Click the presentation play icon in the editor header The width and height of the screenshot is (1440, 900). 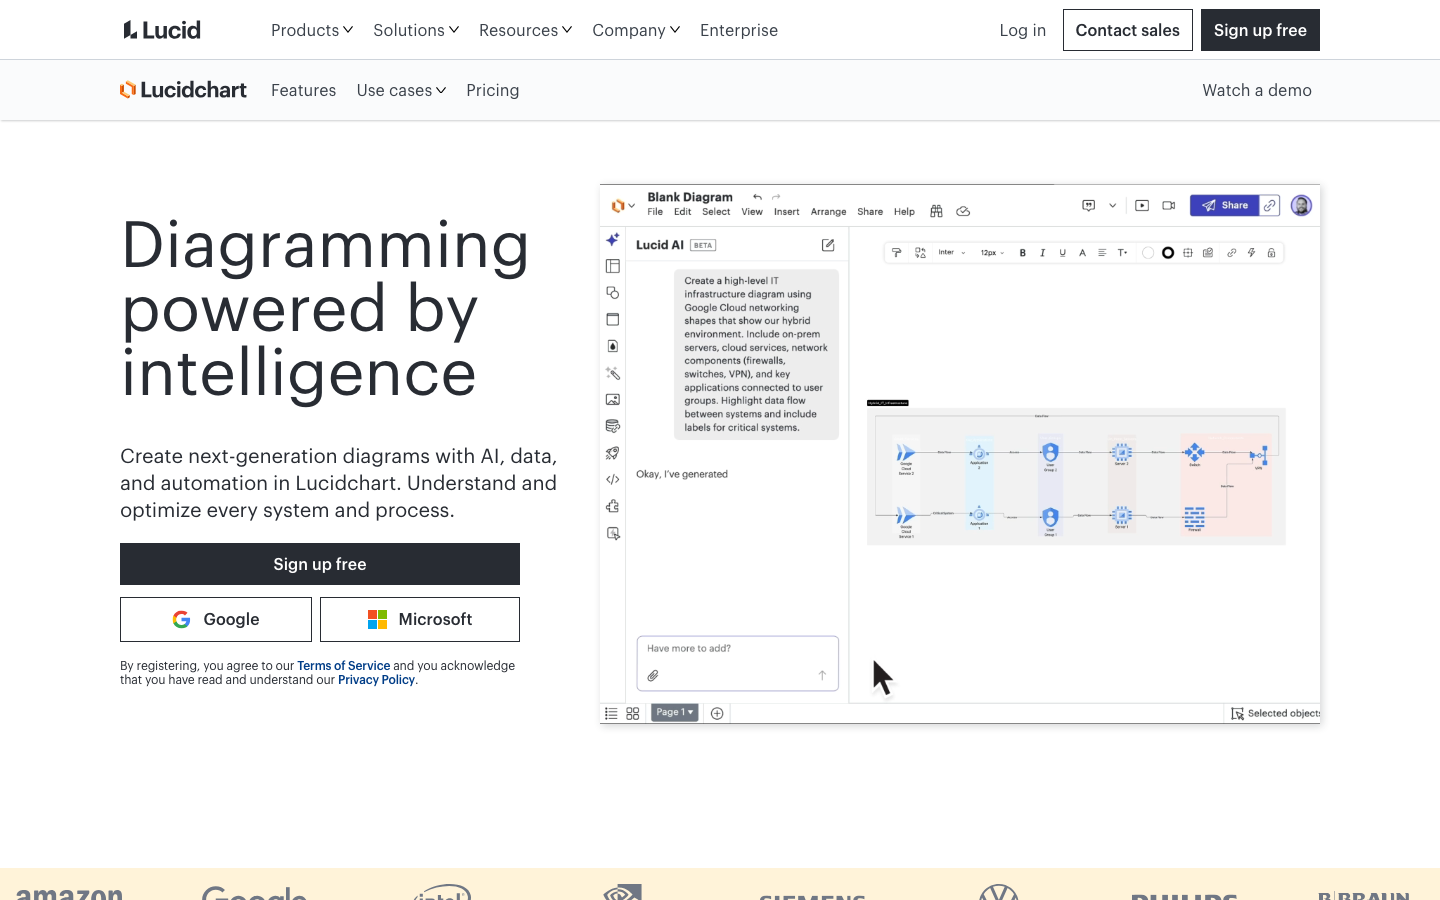click(1142, 205)
